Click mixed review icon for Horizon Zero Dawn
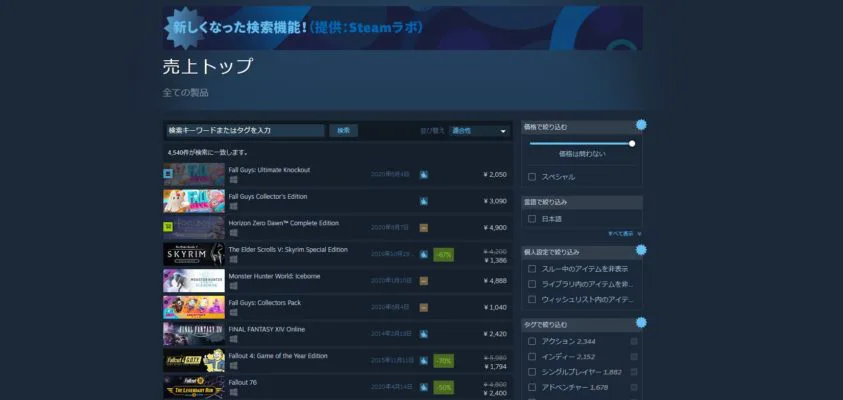 coord(424,228)
